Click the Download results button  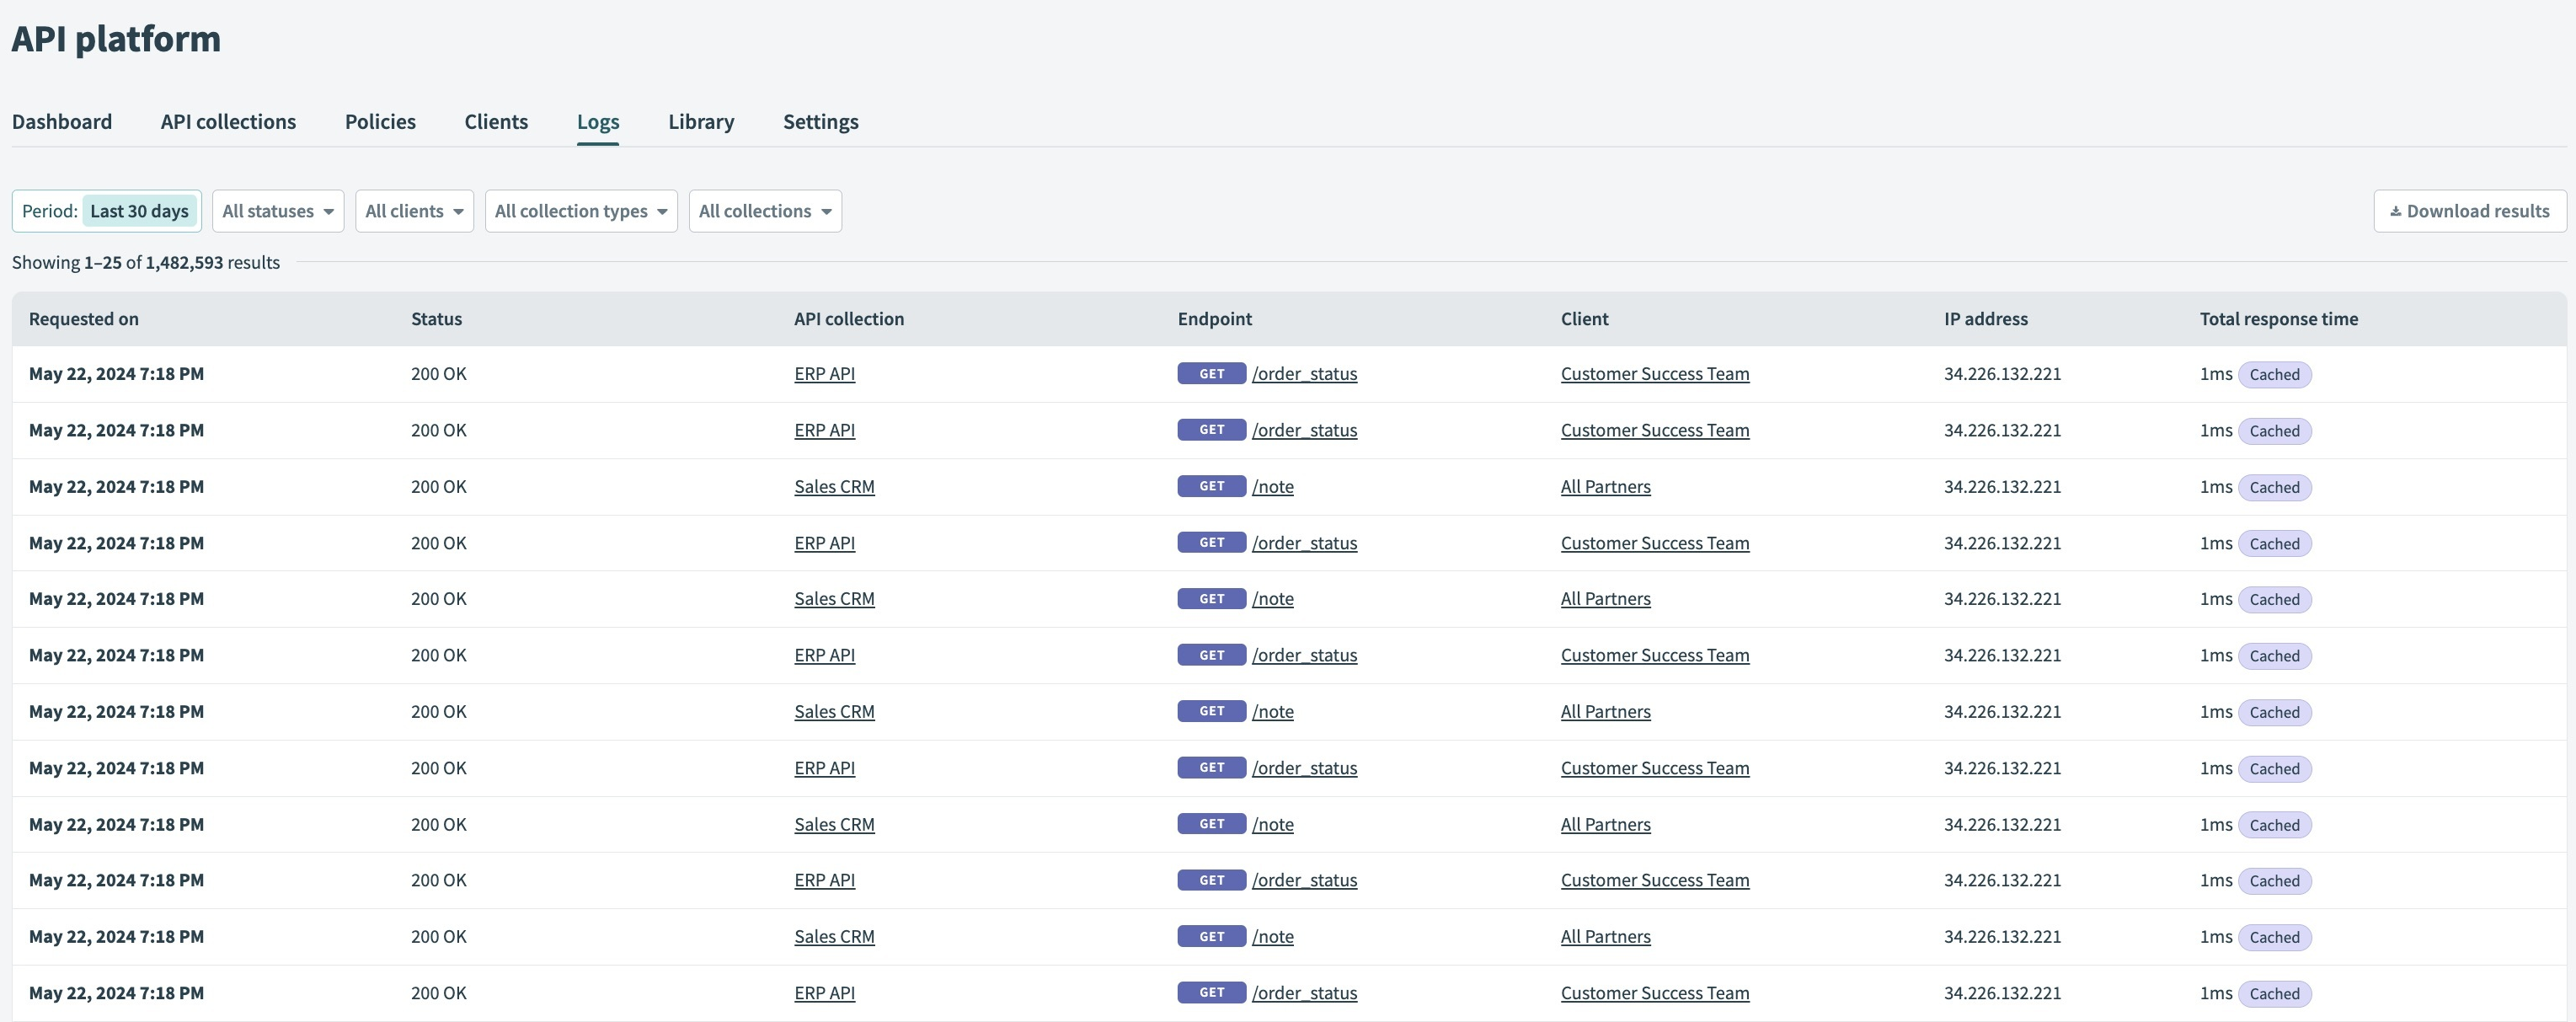click(x=2467, y=210)
